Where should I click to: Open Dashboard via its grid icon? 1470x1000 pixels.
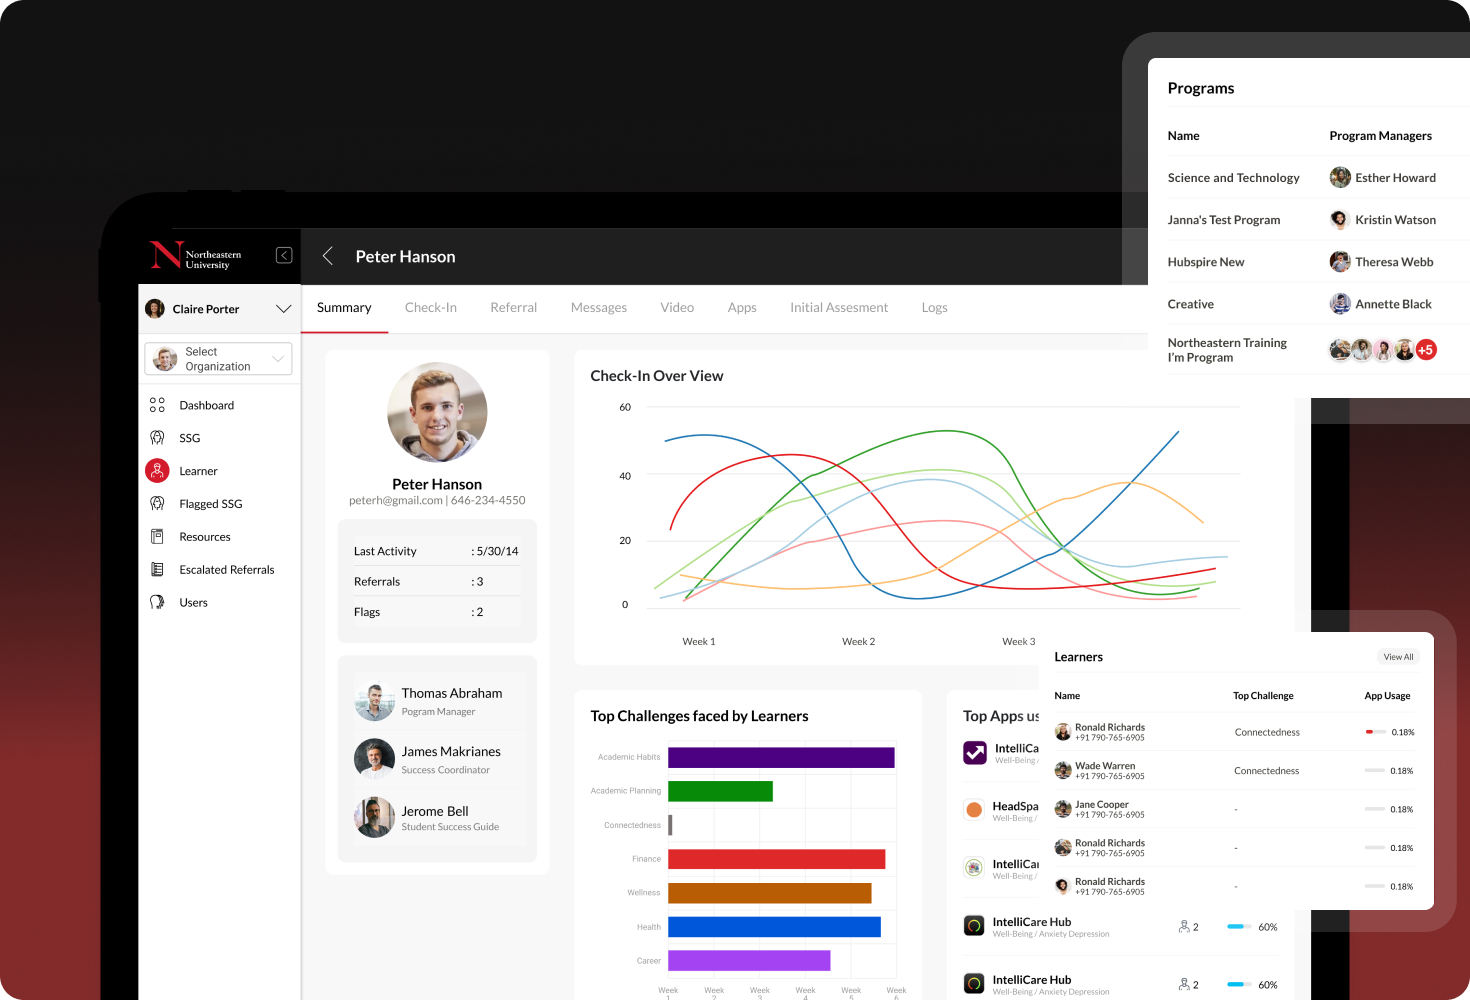pos(157,405)
